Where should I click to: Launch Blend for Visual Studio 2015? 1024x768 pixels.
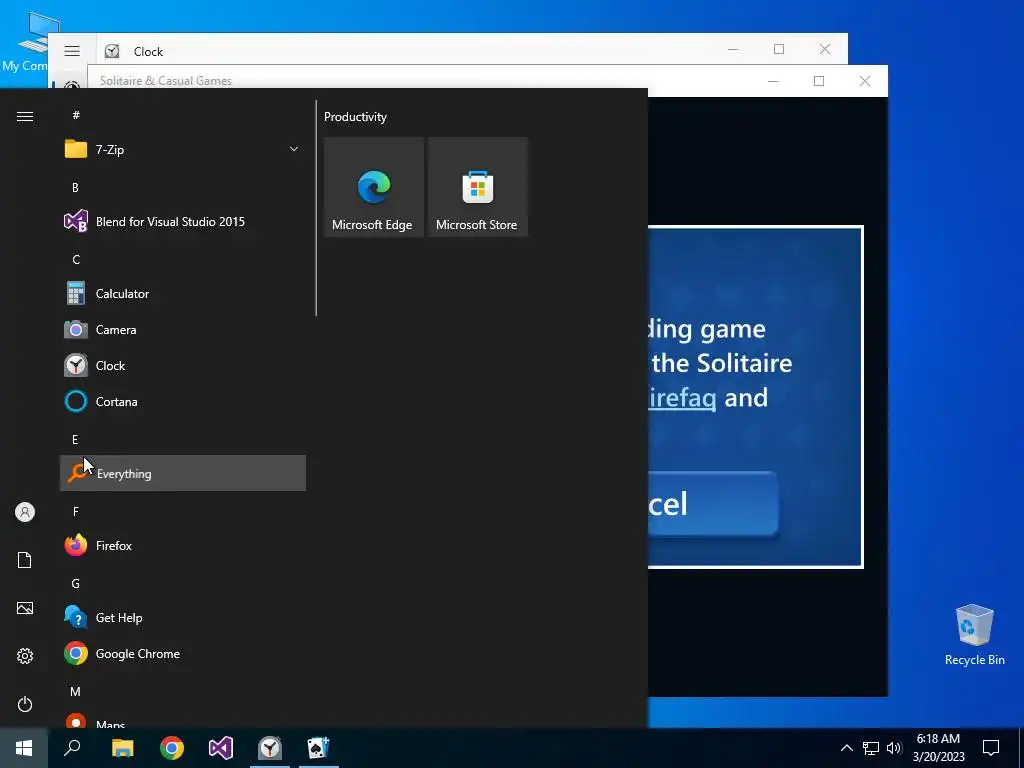[183, 221]
